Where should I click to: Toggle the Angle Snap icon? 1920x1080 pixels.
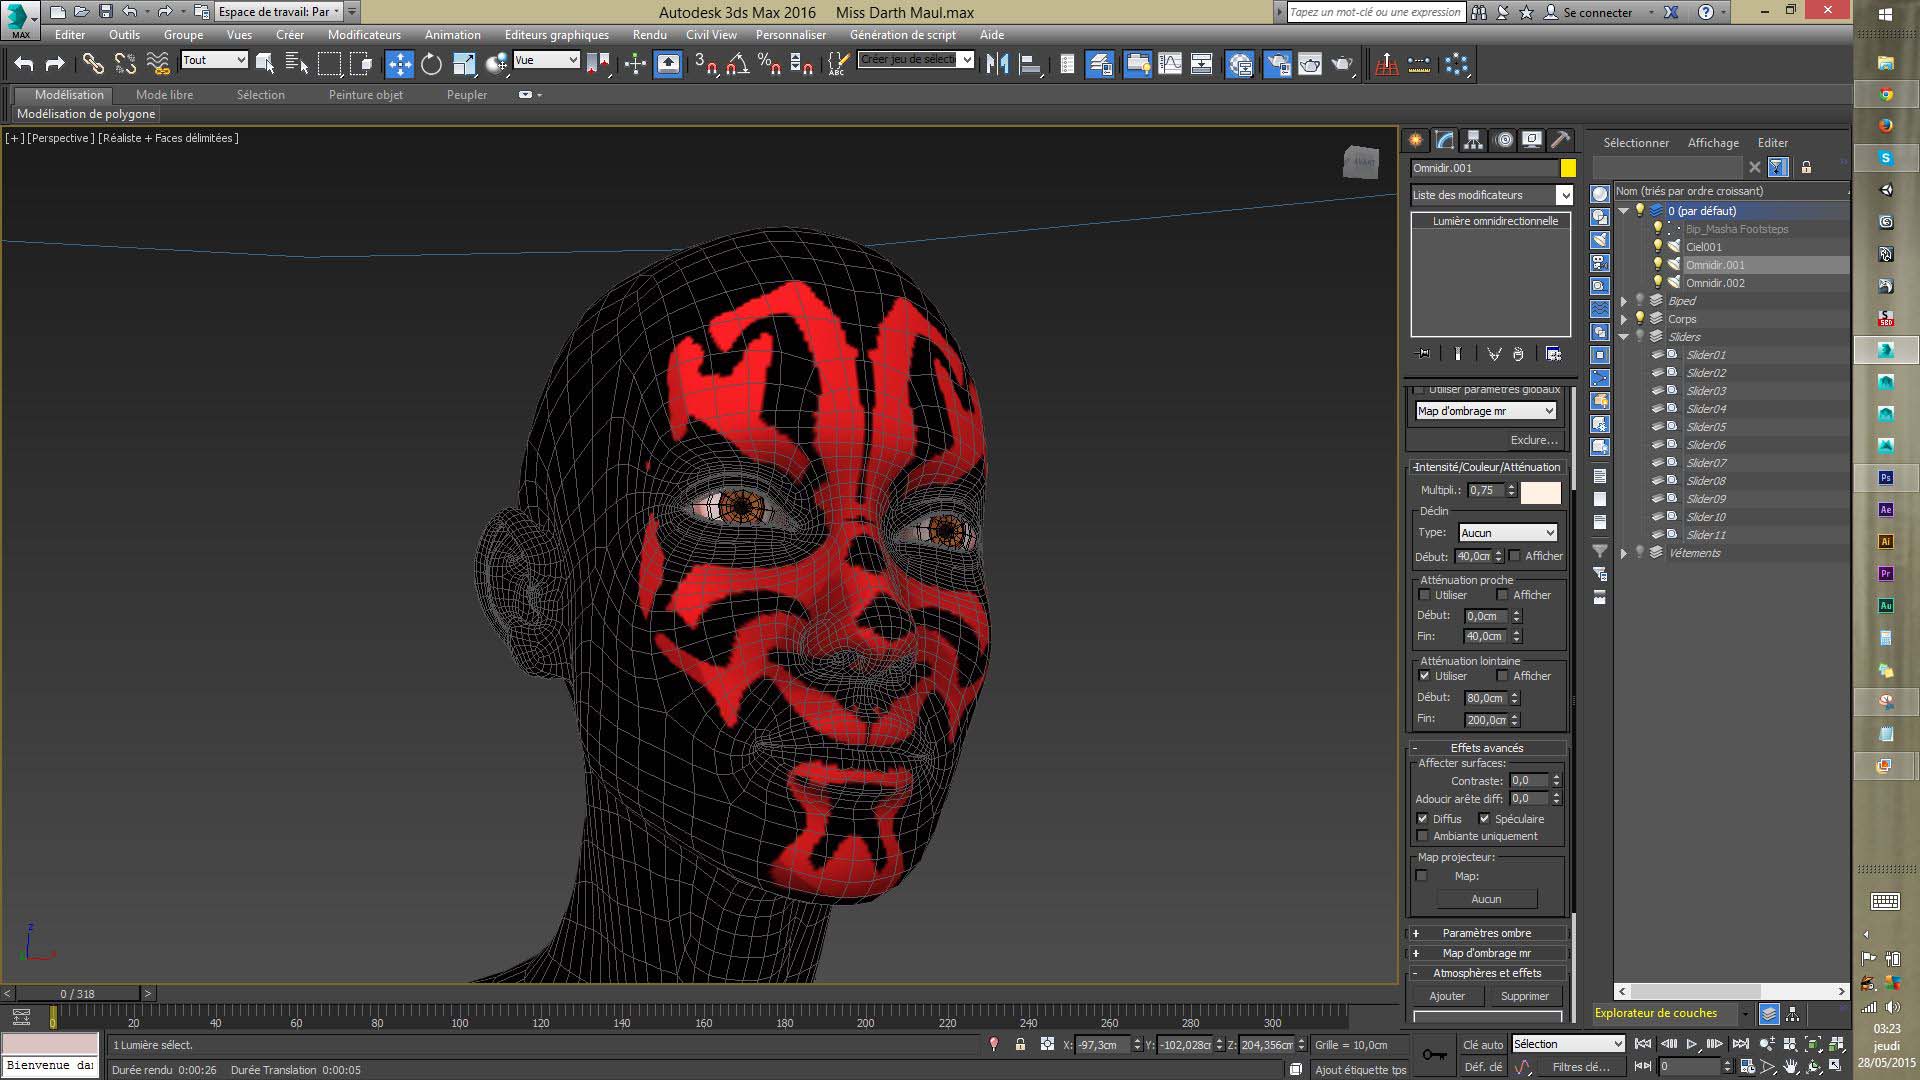tap(738, 64)
